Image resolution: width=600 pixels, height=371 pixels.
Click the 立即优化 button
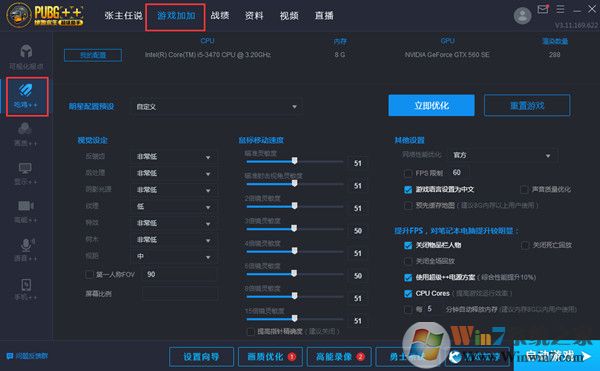click(431, 106)
